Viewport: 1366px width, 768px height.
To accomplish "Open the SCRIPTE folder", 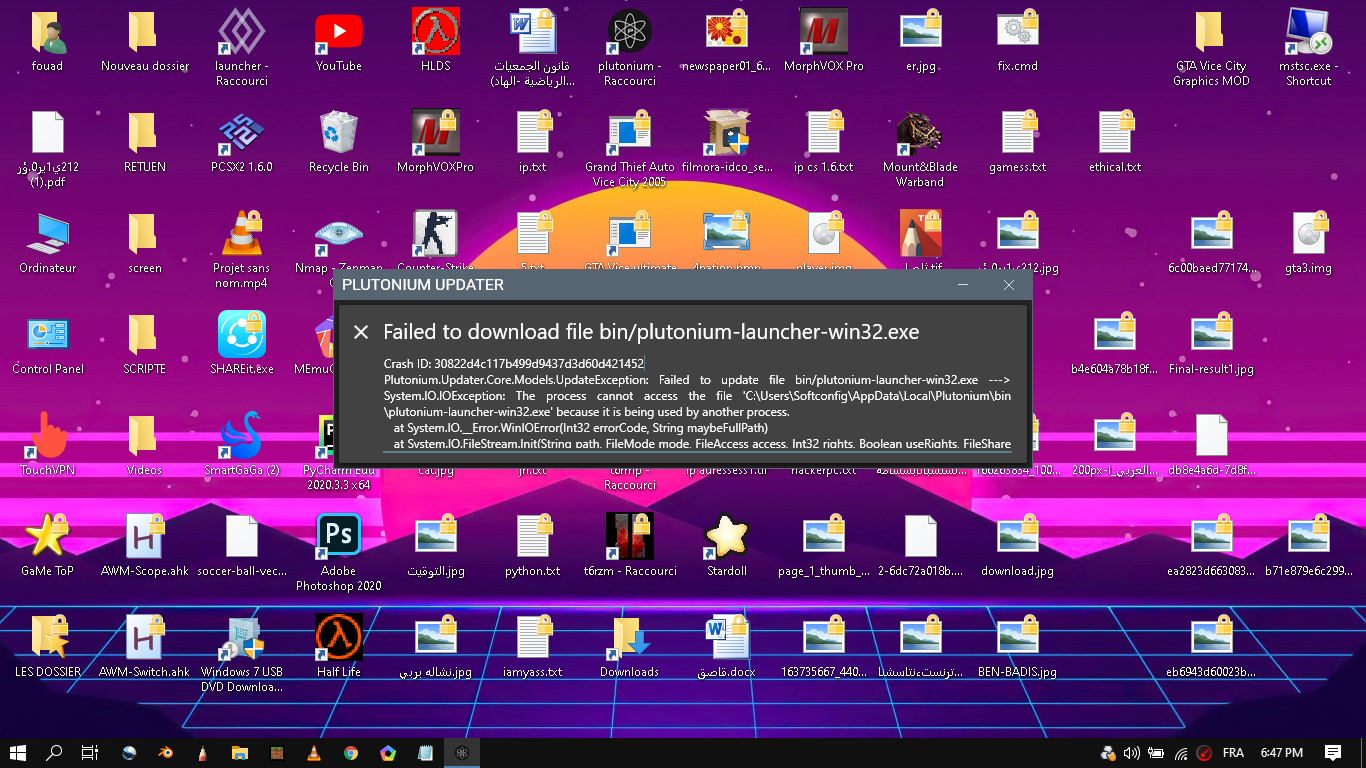I will (144, 344).
